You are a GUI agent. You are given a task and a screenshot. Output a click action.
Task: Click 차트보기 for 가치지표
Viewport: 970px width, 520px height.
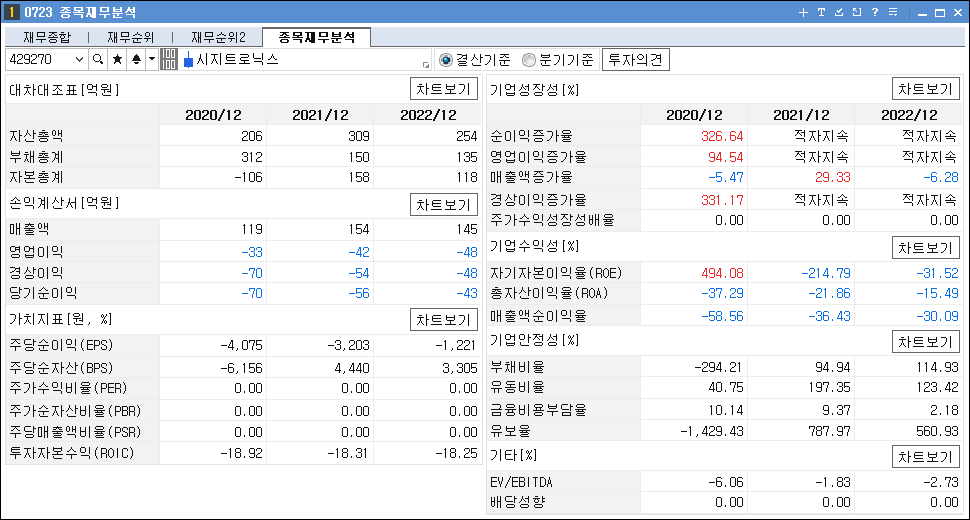click(444, 320)
